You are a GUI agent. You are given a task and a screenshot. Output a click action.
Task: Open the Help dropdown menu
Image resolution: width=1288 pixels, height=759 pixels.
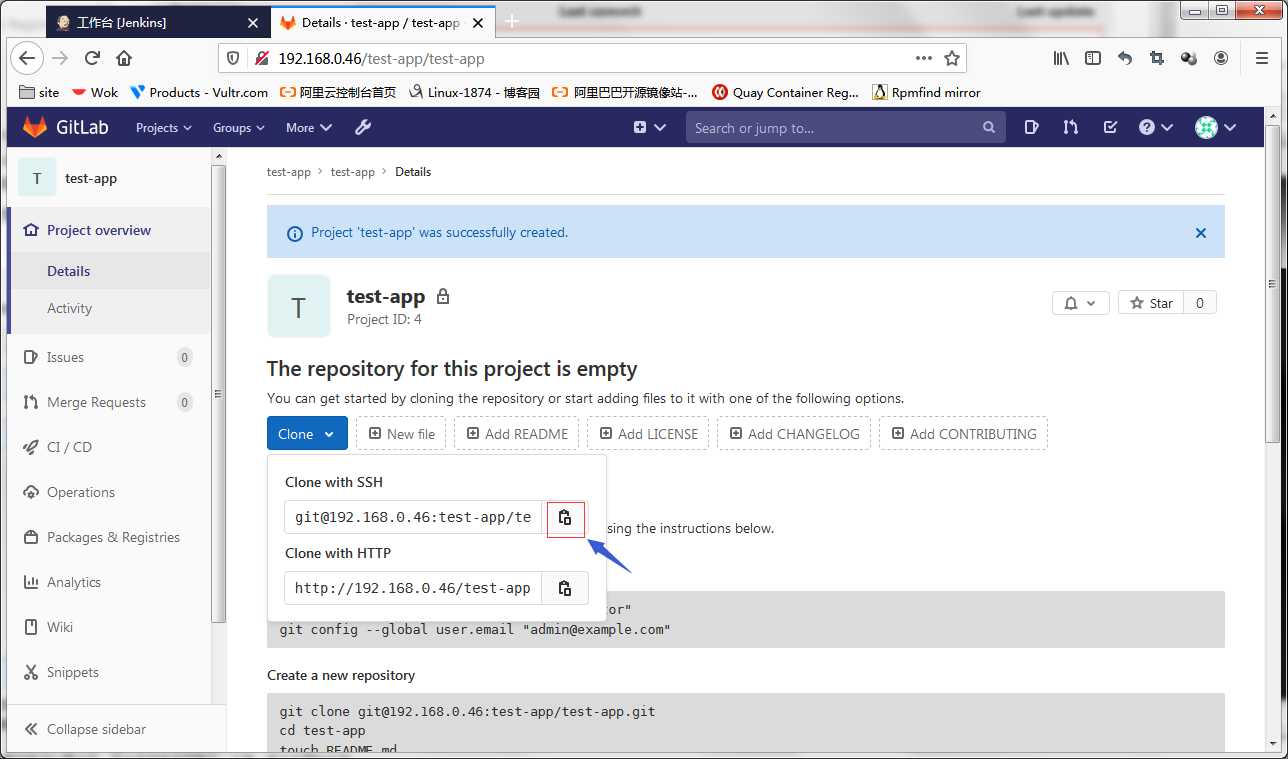click(x=1154, y=127)
